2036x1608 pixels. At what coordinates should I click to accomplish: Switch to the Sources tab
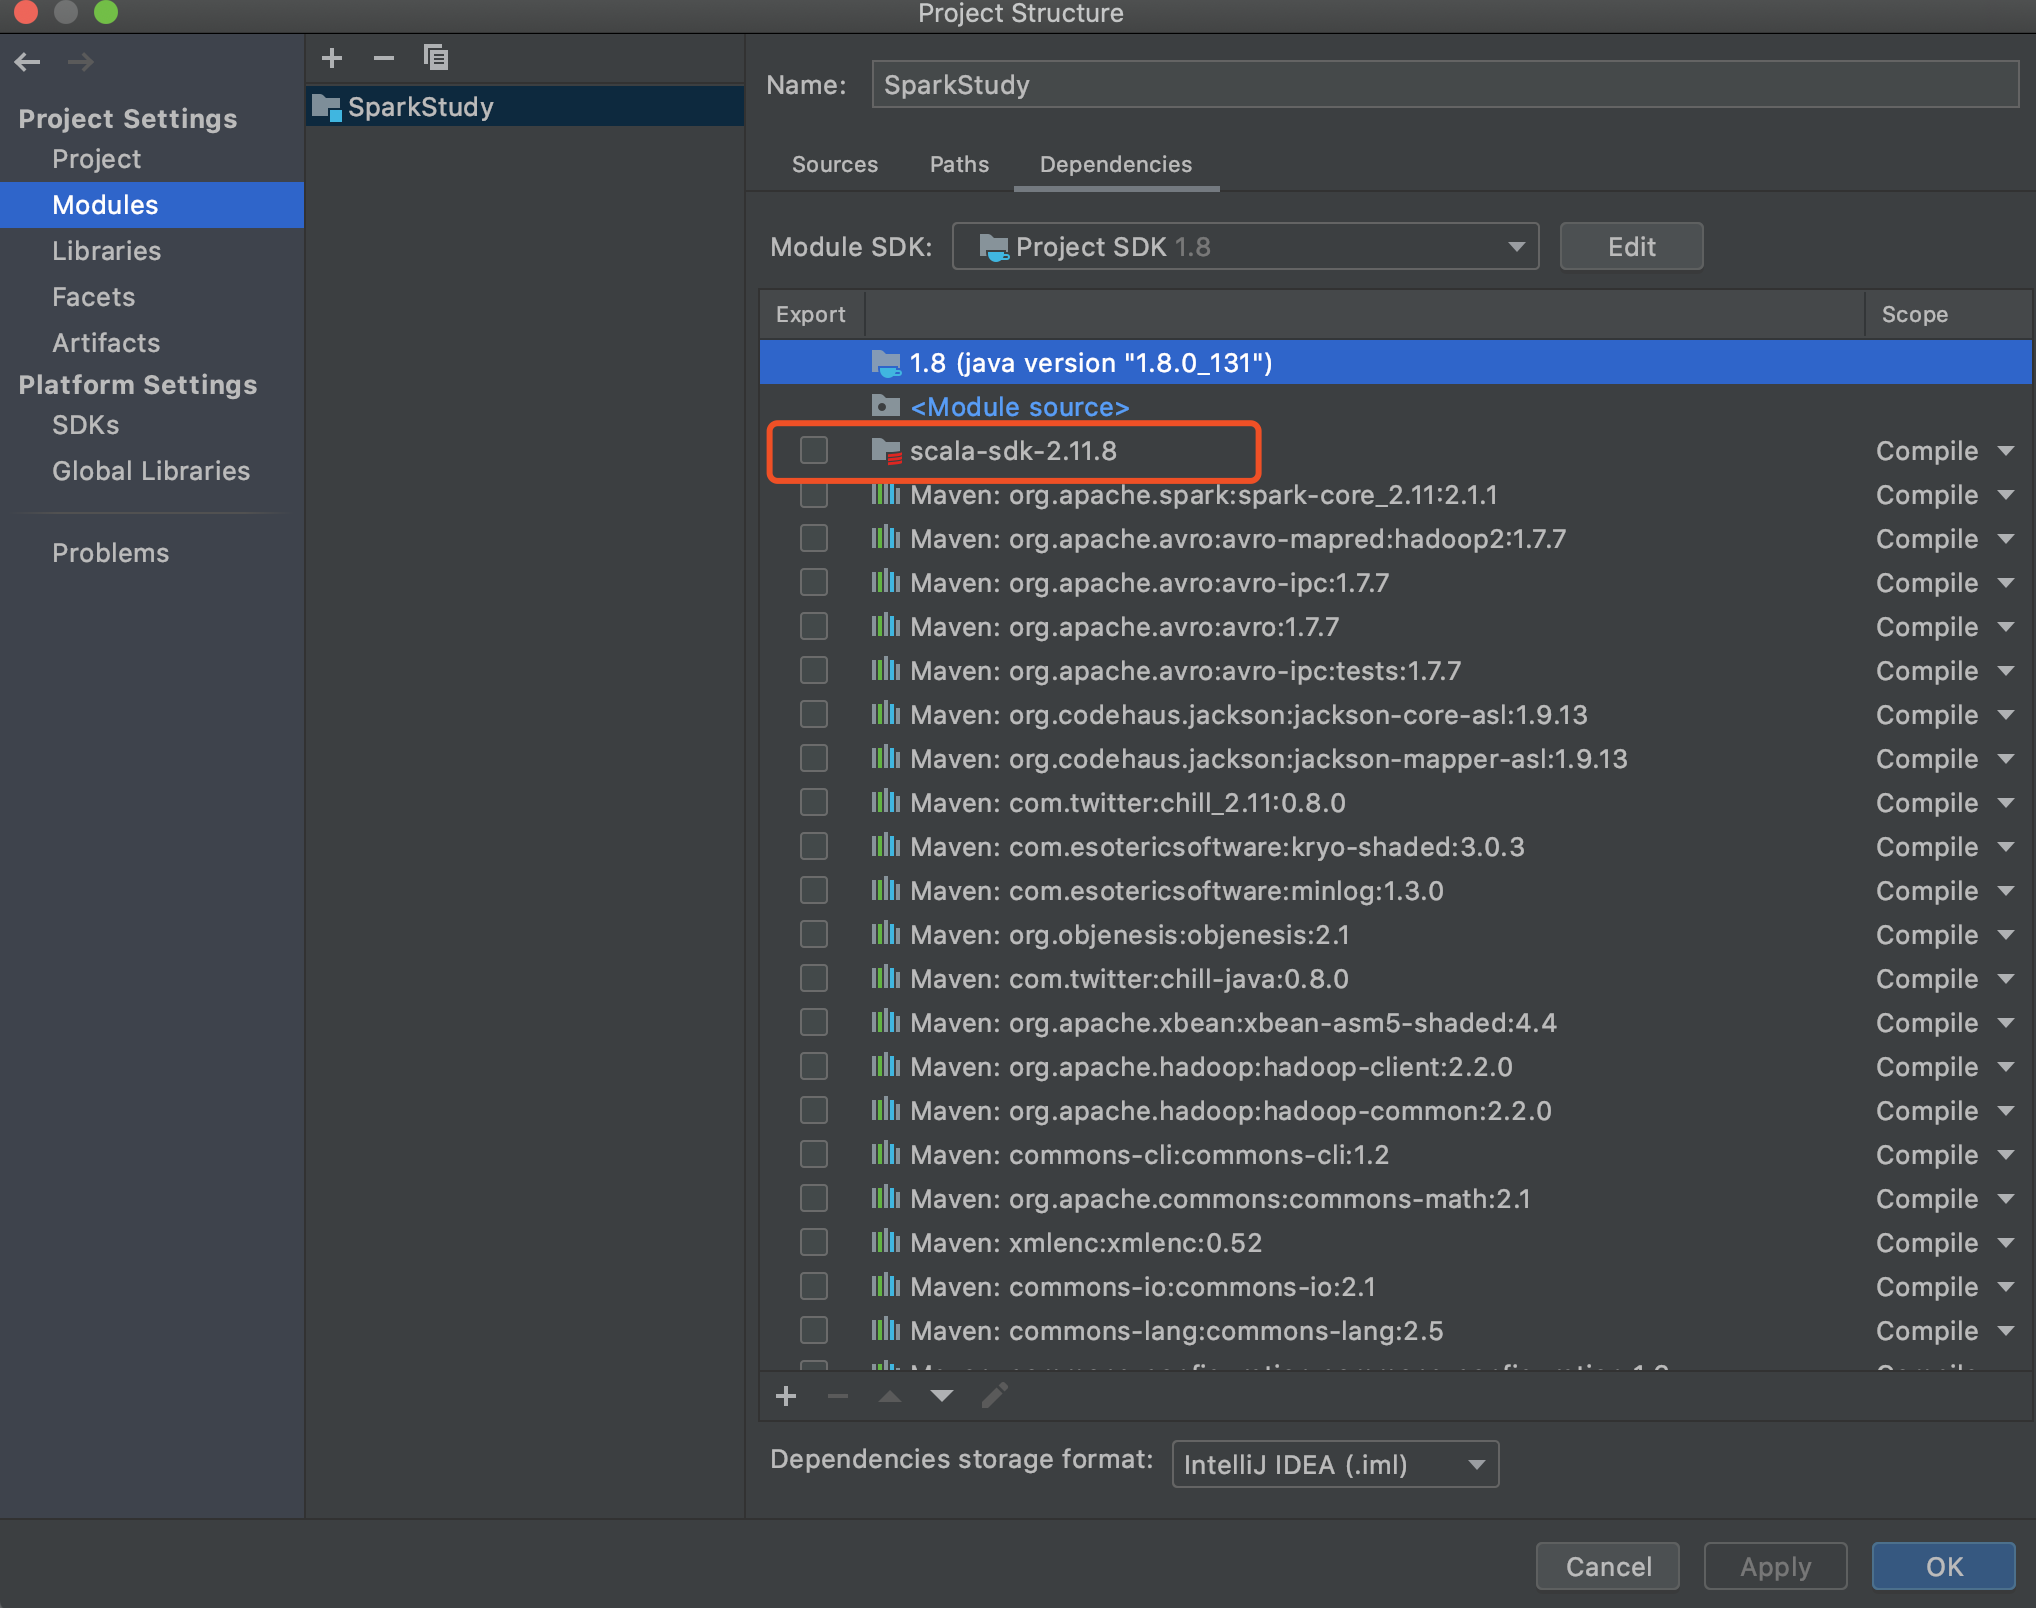pos(834,164)
